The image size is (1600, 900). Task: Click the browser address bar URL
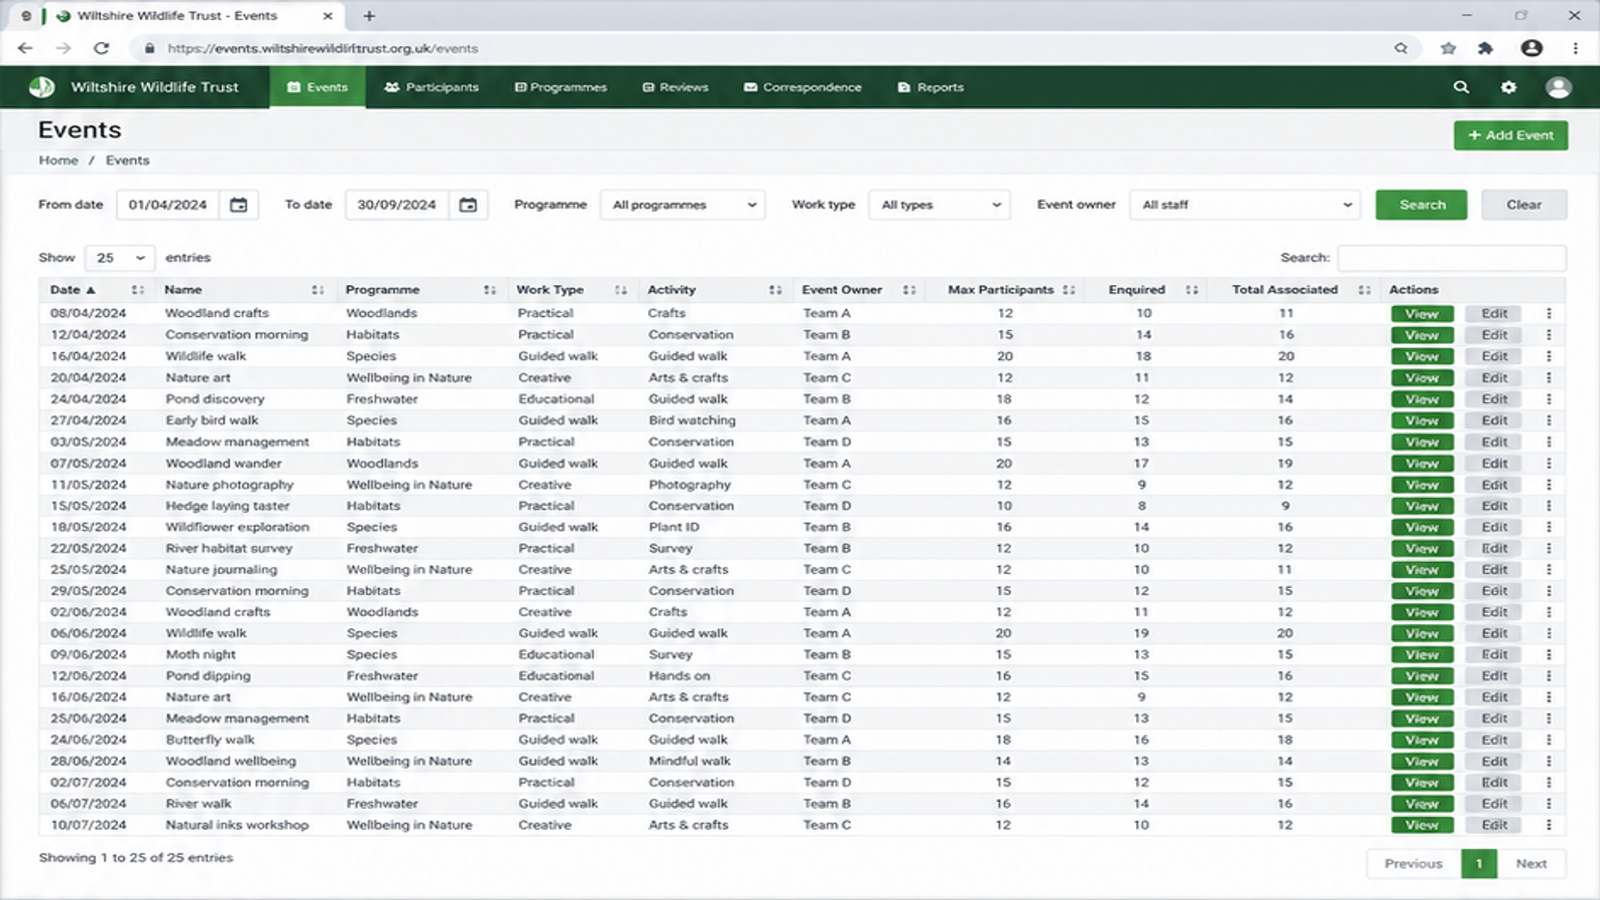(322, 48)
